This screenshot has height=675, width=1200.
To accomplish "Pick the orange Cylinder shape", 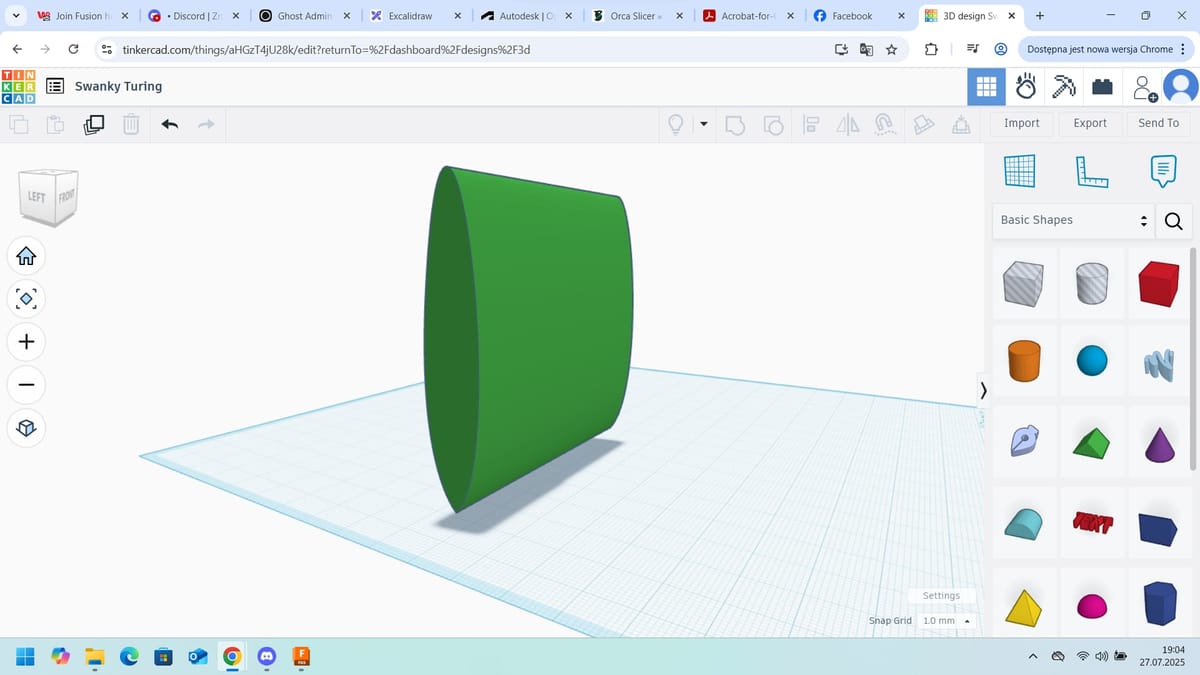I will (1024, 361).
